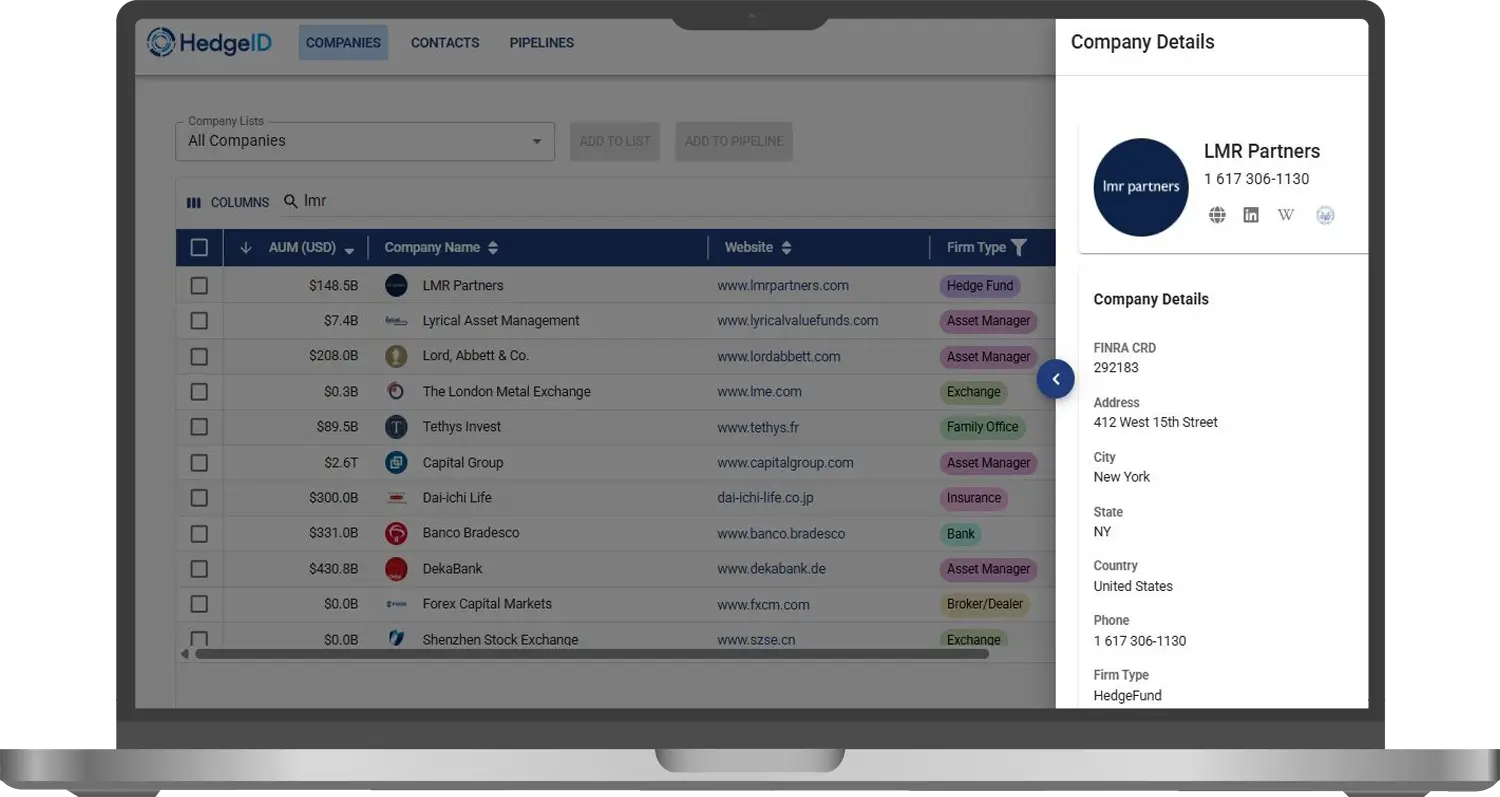1500x797 pixels.
Task: Open the SEC seal icon in company card
Action: click(x=1325, y=215)
